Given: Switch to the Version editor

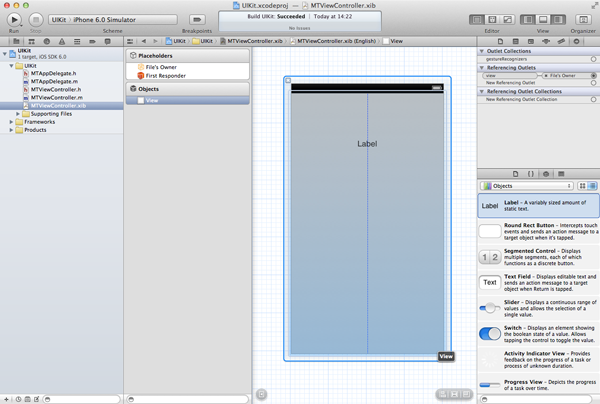Looking at the screenshot, I should point(507,20).
